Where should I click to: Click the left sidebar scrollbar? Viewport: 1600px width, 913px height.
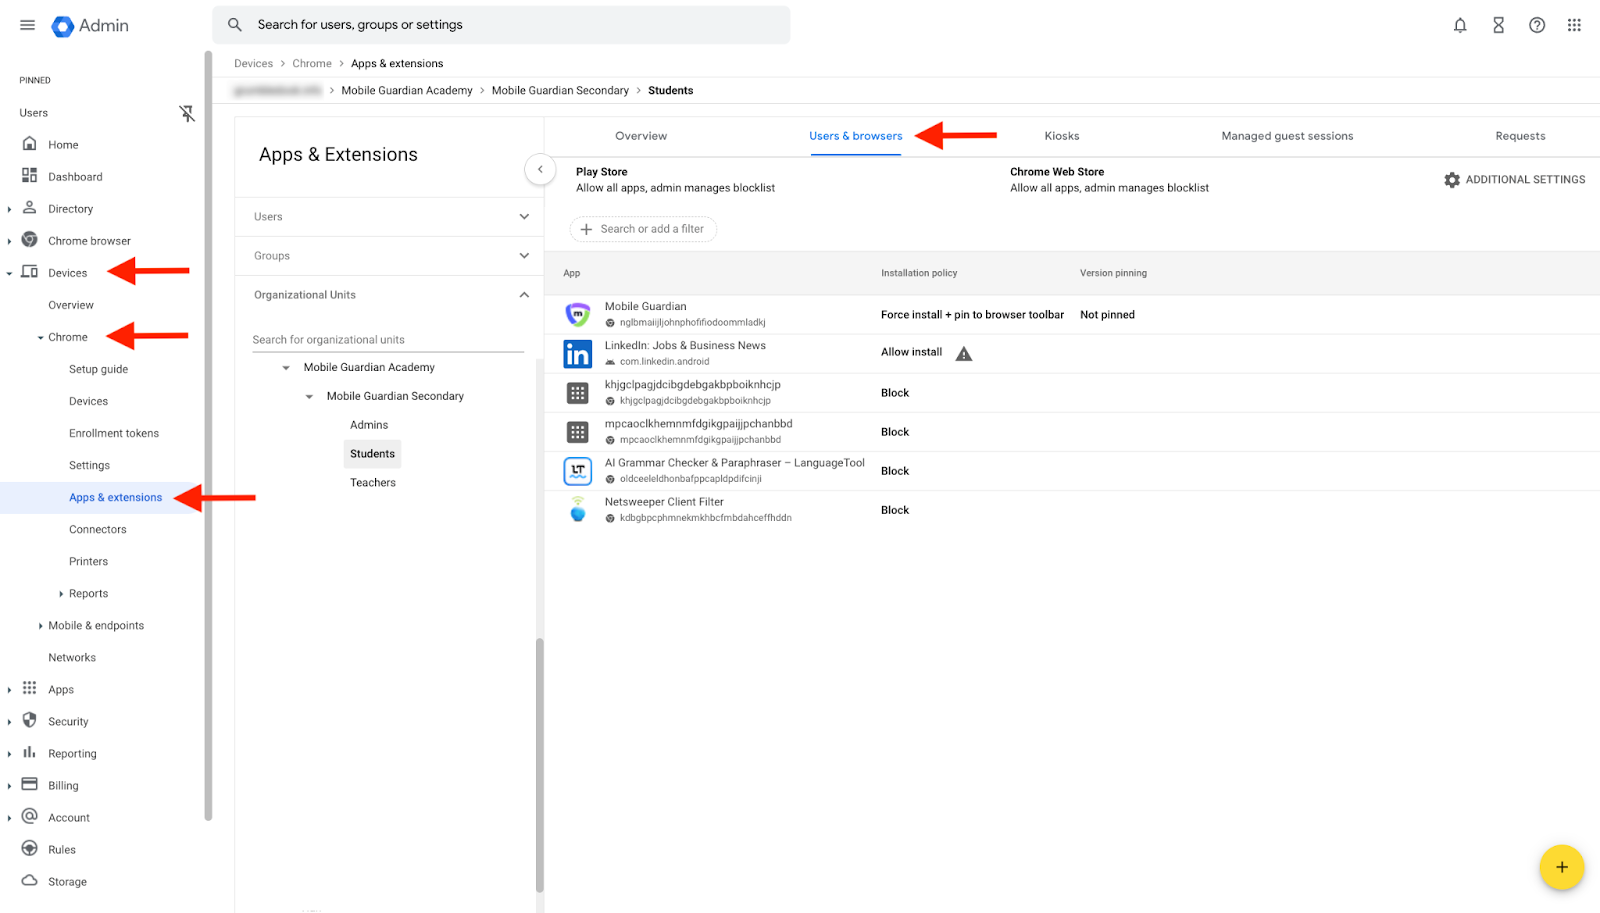(208, 435)
